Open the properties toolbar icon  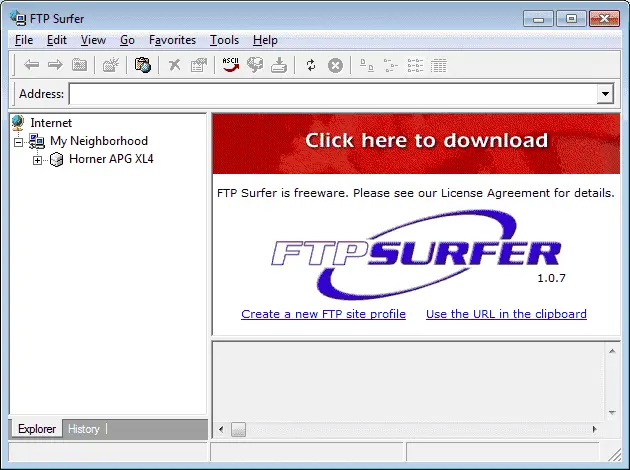click(x=198, y=65)
